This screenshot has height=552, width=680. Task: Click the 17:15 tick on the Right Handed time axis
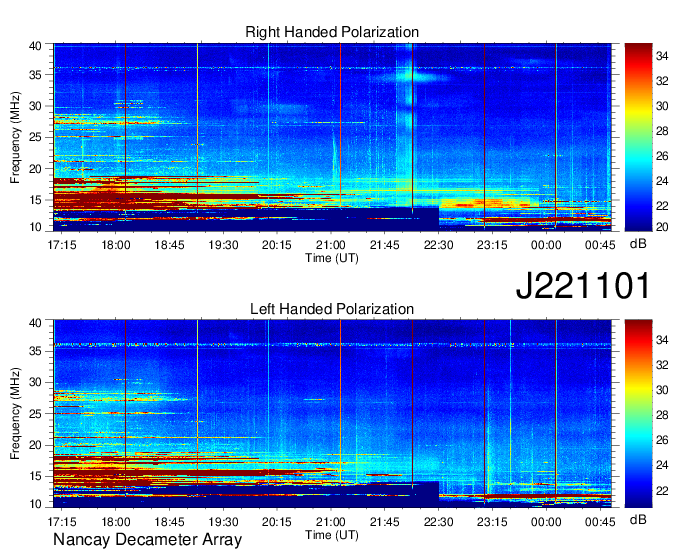tap(62, 245)
